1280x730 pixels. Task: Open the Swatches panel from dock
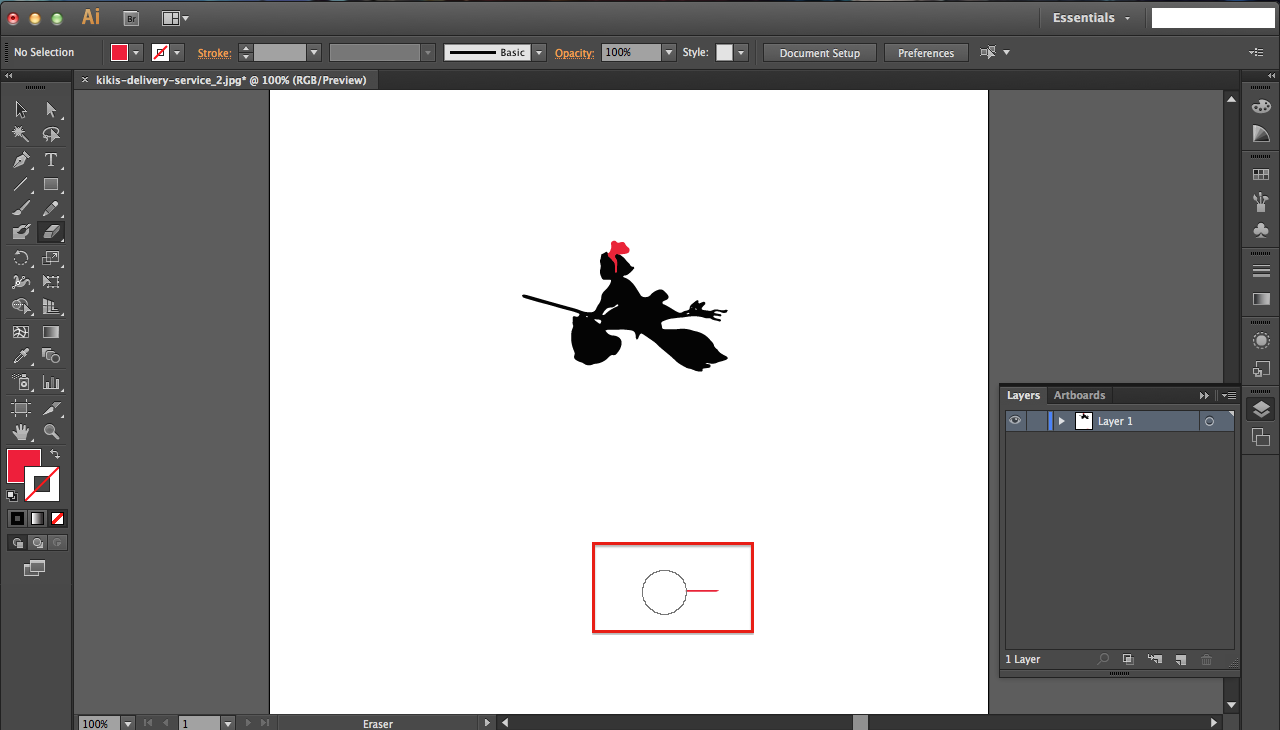[1261, 174]
